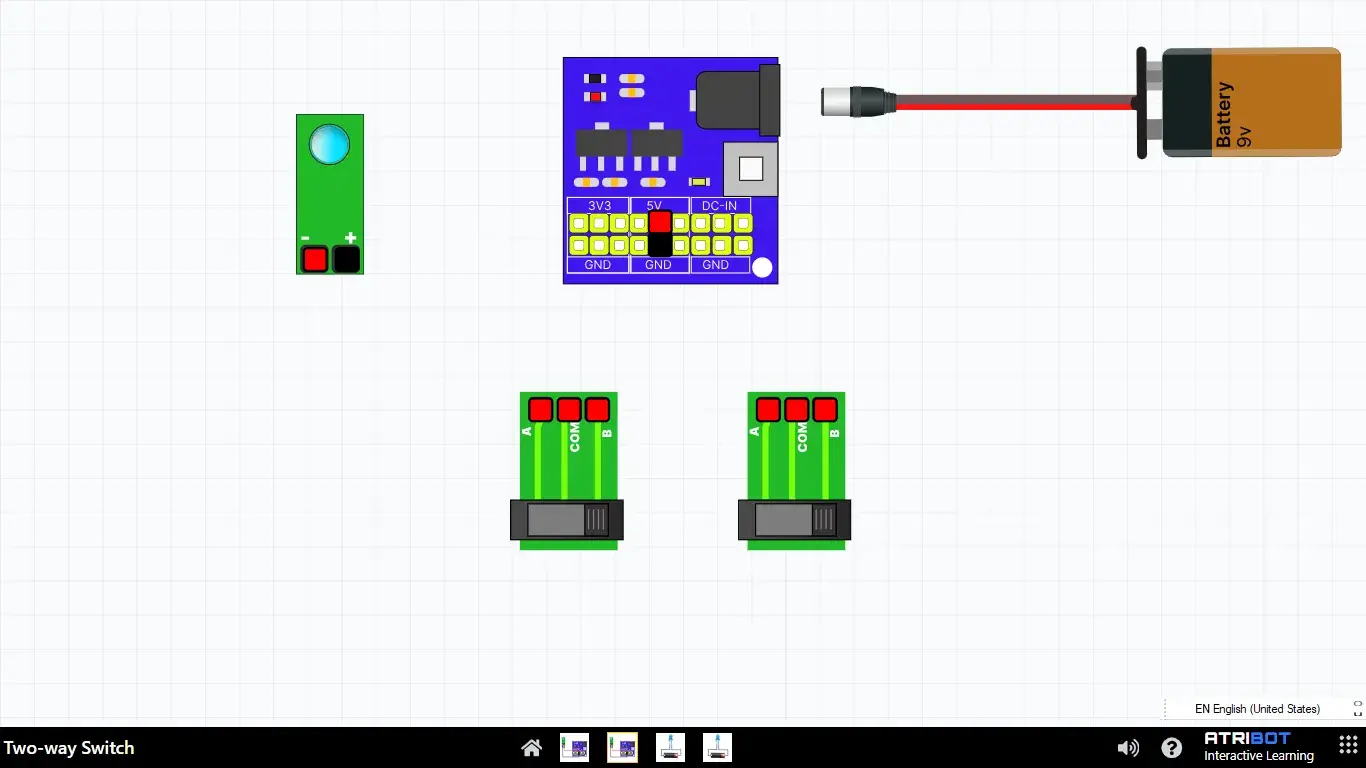Image resolution: width=1366 pixels, height=768 pixels.
Task: Open the third lesson step thumbnail
Action: 670,748
